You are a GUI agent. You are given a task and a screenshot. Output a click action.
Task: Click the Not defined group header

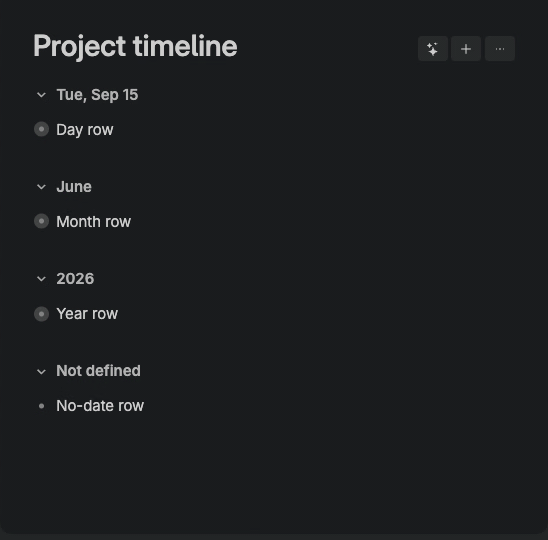(x=99, y=371)
